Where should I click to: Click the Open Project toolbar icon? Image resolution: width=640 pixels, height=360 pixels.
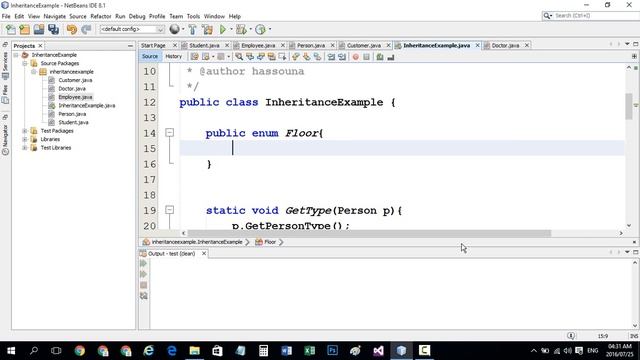[x=39, y=29]
